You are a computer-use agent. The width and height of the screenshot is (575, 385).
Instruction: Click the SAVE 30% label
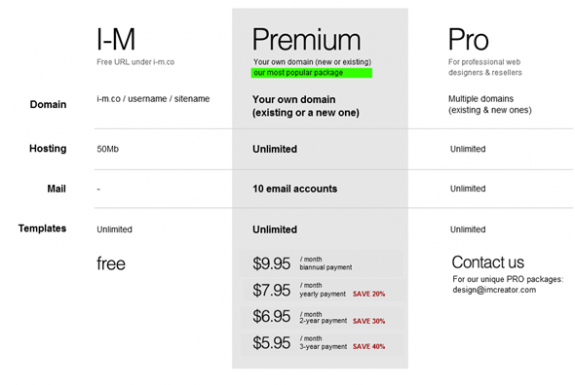369,321
